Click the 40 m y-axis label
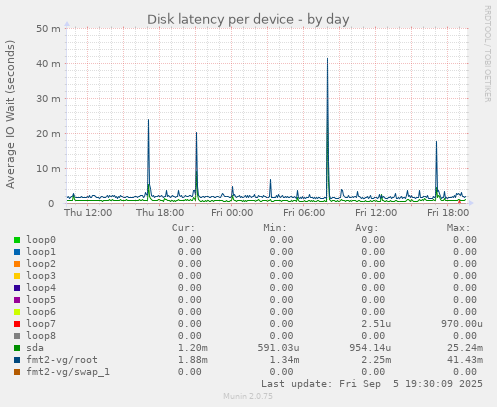 48,64
